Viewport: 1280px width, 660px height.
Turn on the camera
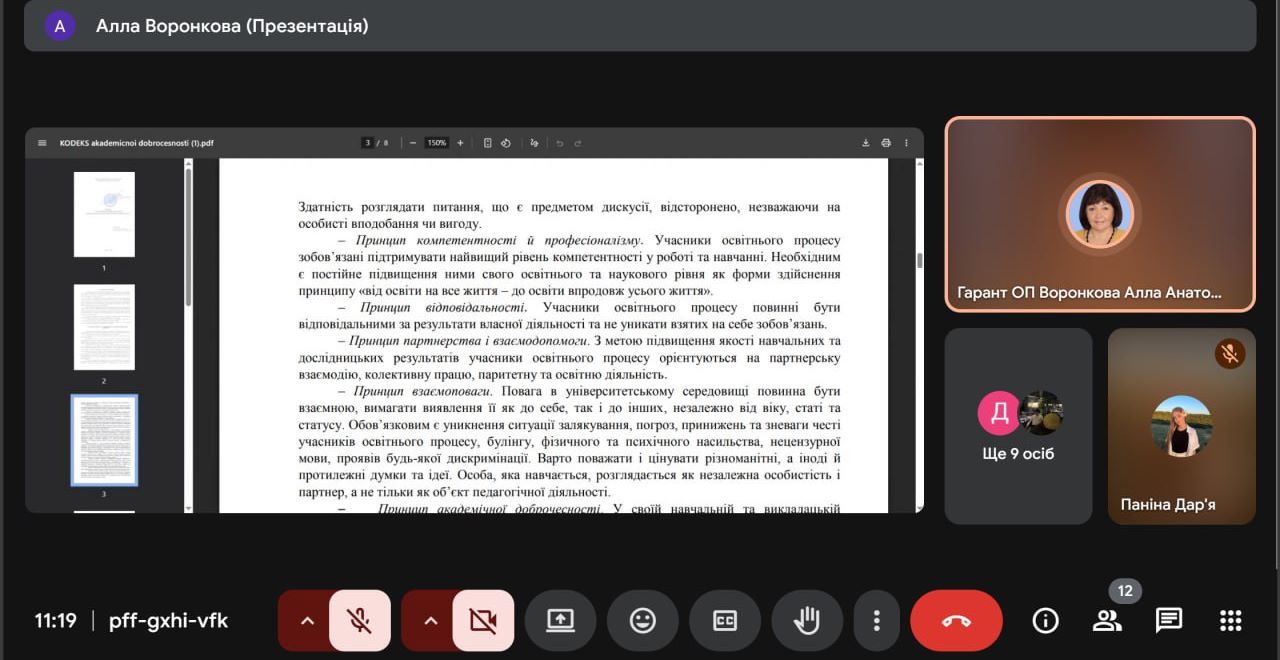pyautogui.click(x=483, y=621)
